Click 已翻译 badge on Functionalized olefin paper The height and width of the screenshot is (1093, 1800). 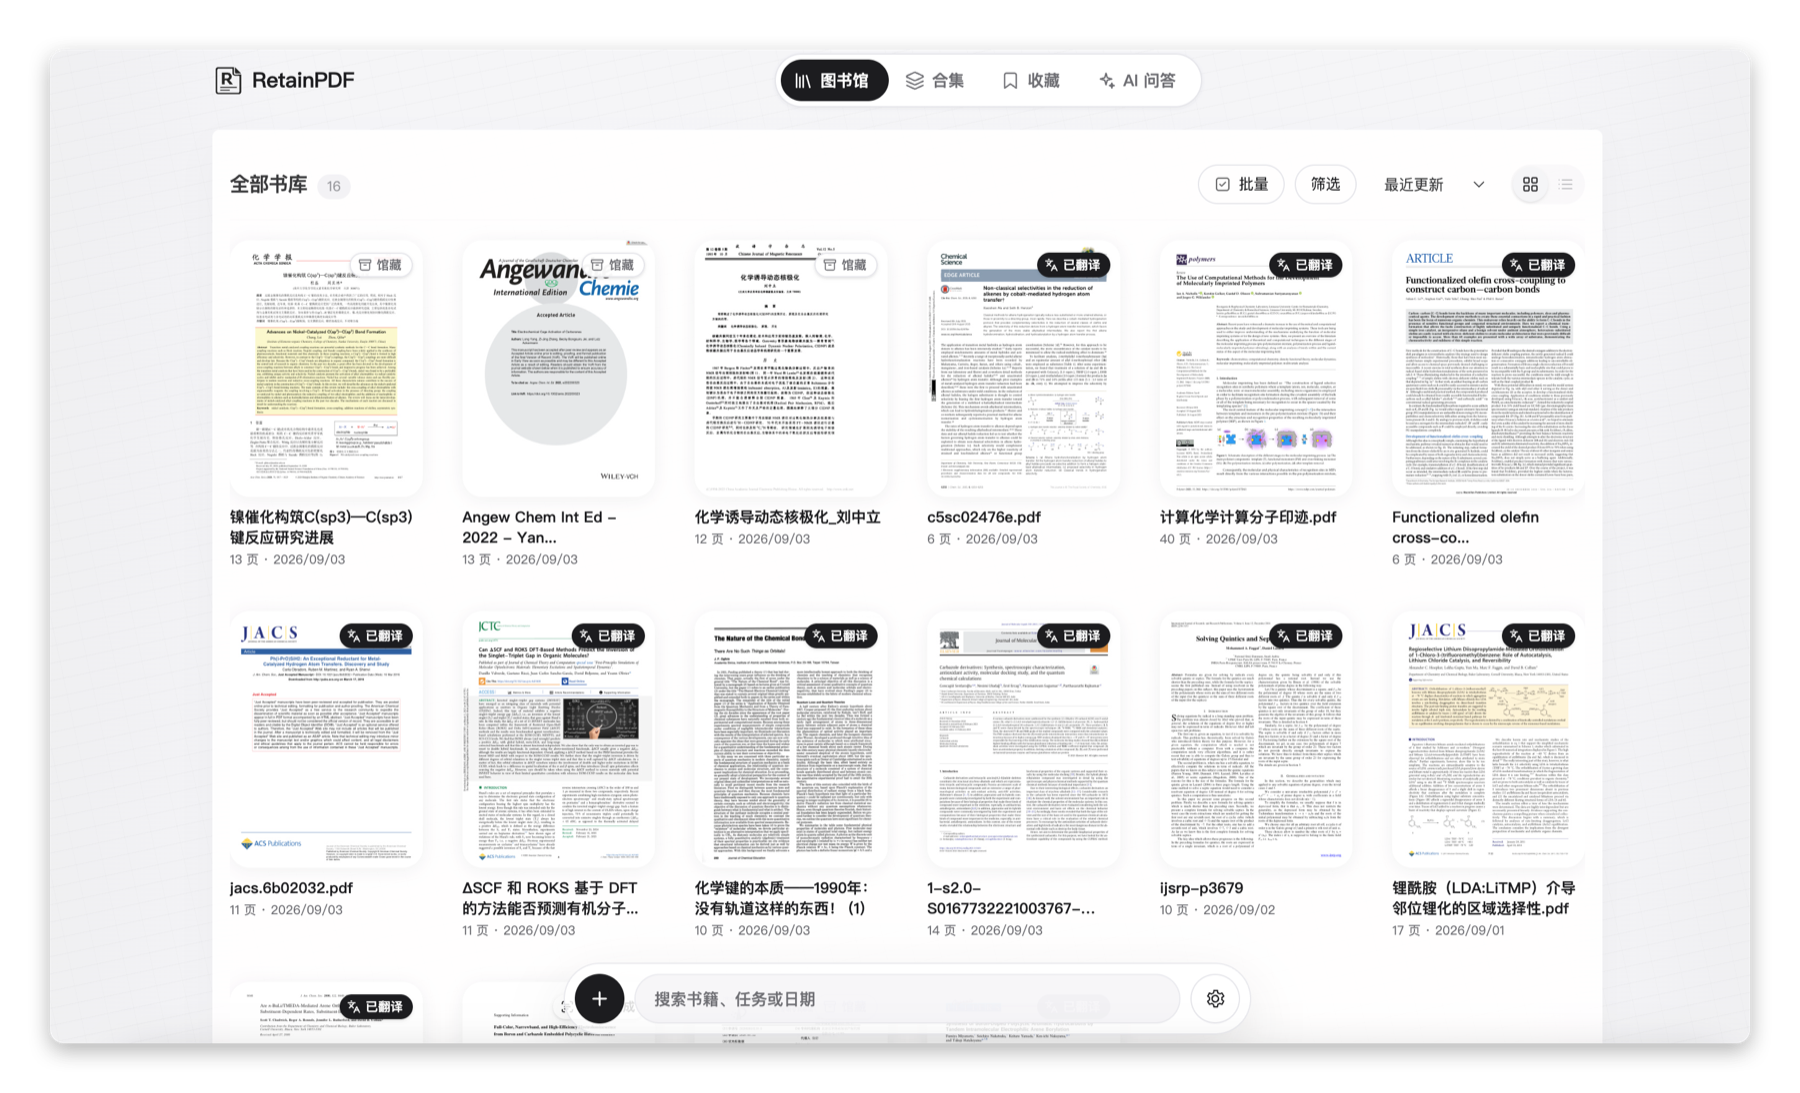(1538, 265)
